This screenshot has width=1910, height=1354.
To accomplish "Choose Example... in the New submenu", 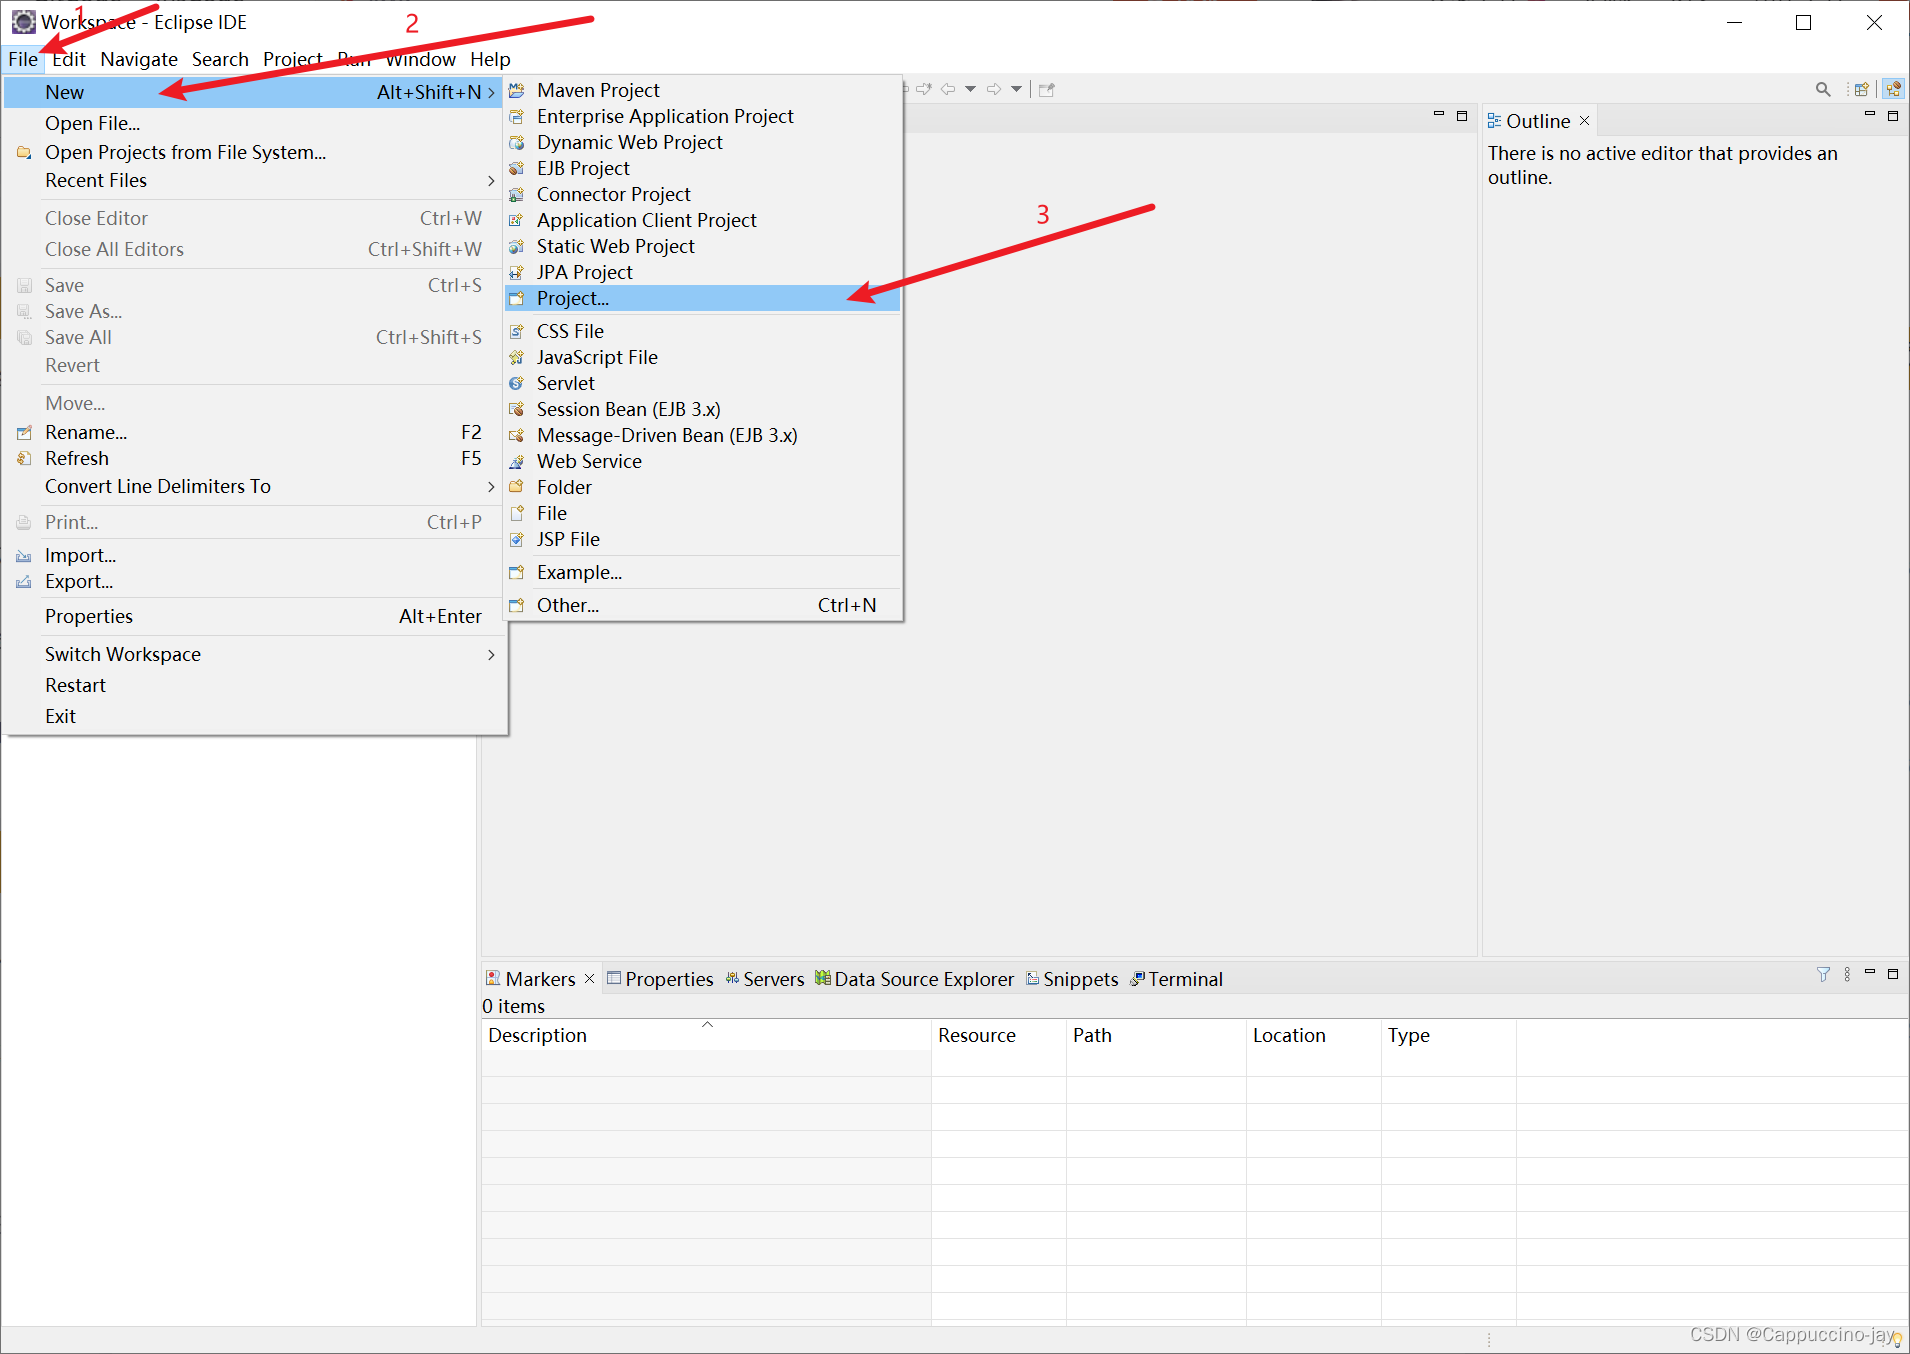I will tap(704, 573).
